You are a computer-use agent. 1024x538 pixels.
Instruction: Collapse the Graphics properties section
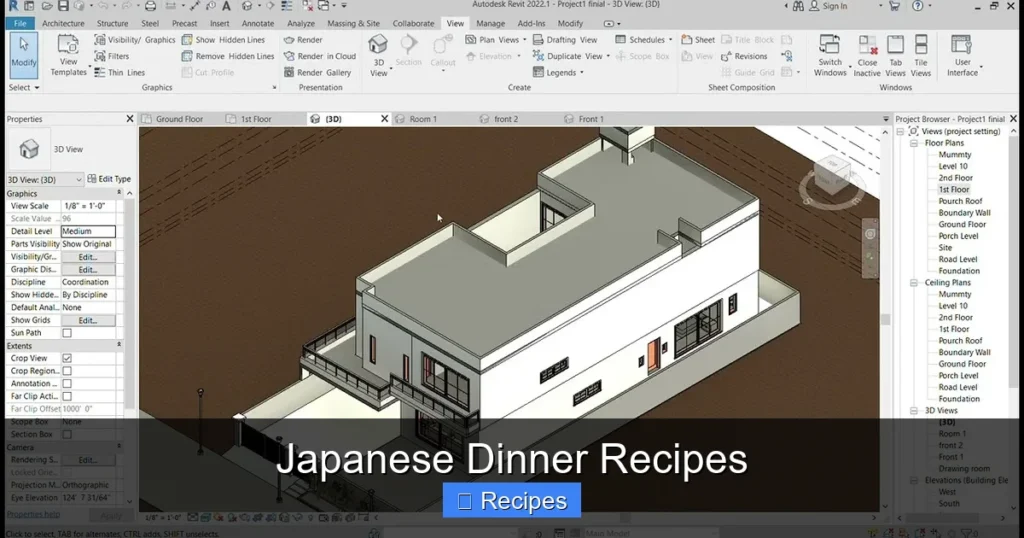click(119, 193)
